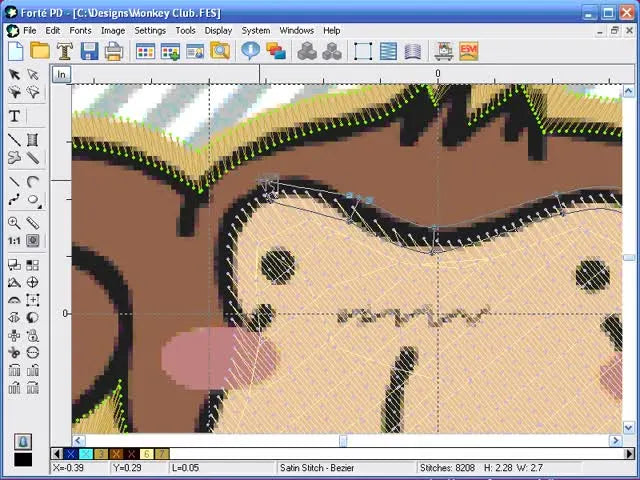Select the light yellow swatch labeled 6
The width and height of the screenshot is (640, 480).
(x=147, y=453)
